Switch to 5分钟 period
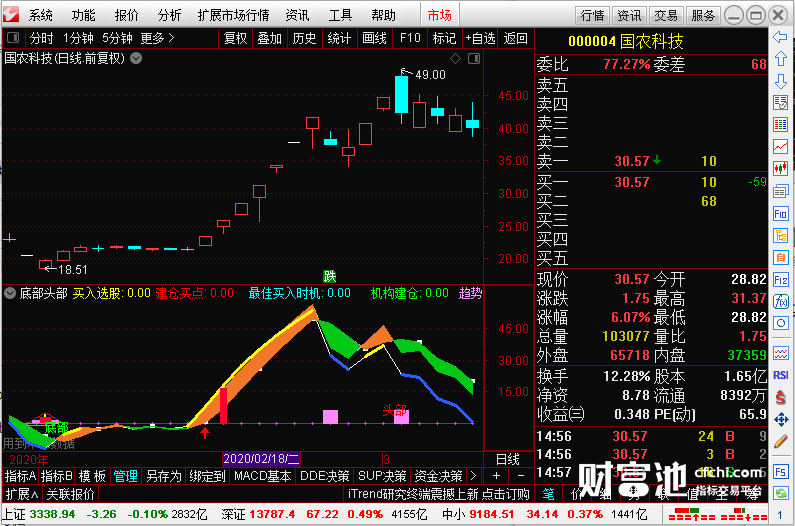 coord(117,38)
